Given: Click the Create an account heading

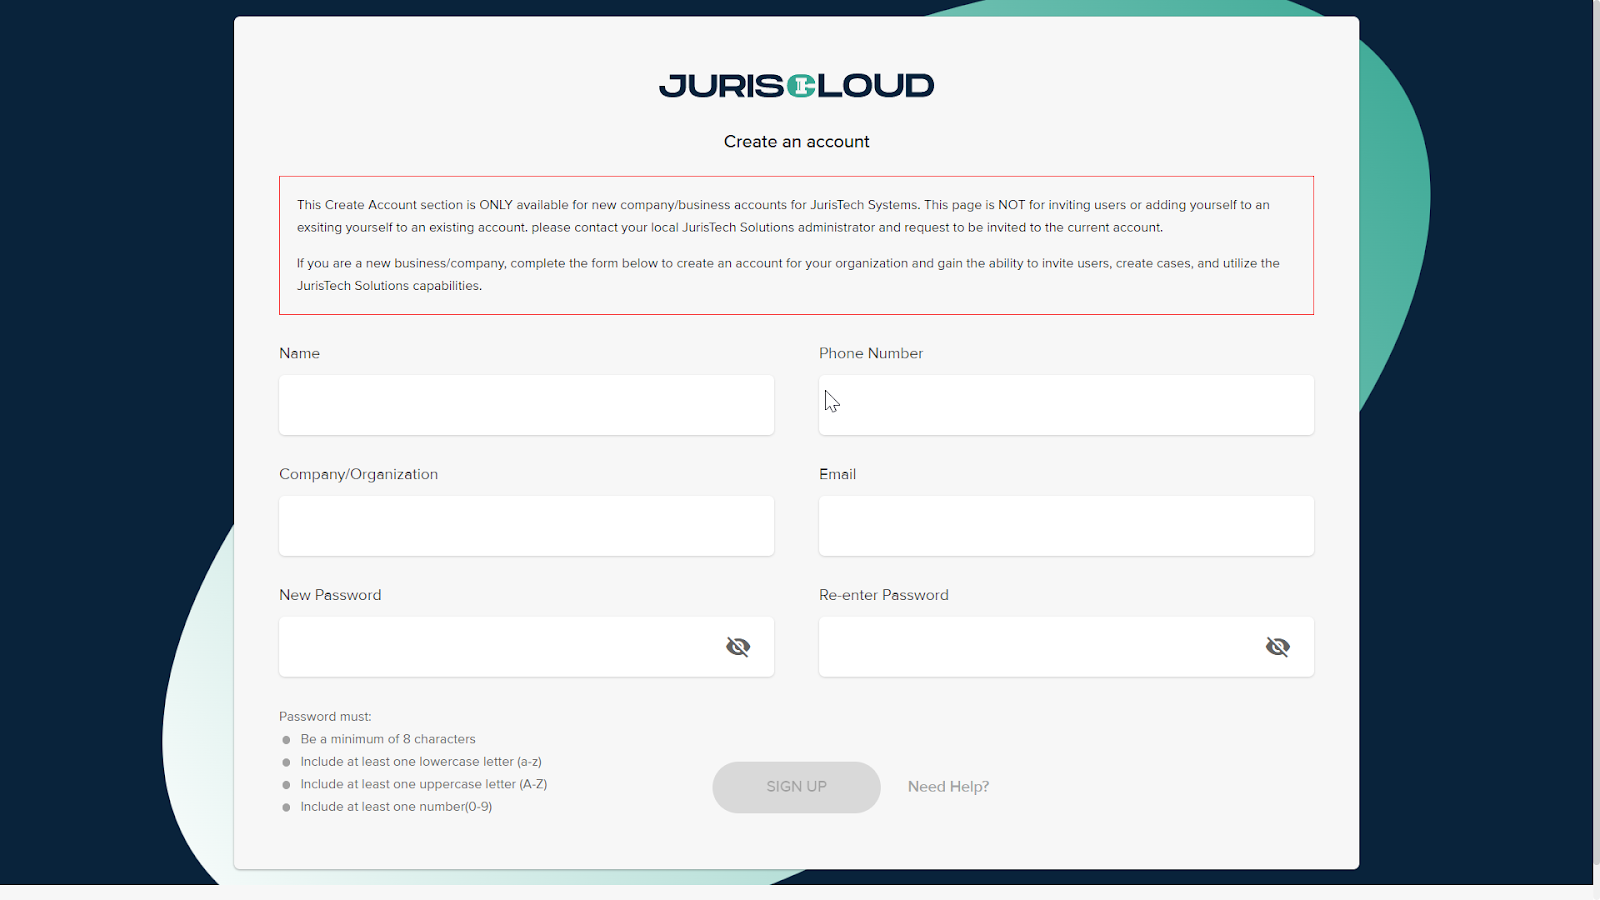Looking at the screenshot, I should tap(796, 141).
